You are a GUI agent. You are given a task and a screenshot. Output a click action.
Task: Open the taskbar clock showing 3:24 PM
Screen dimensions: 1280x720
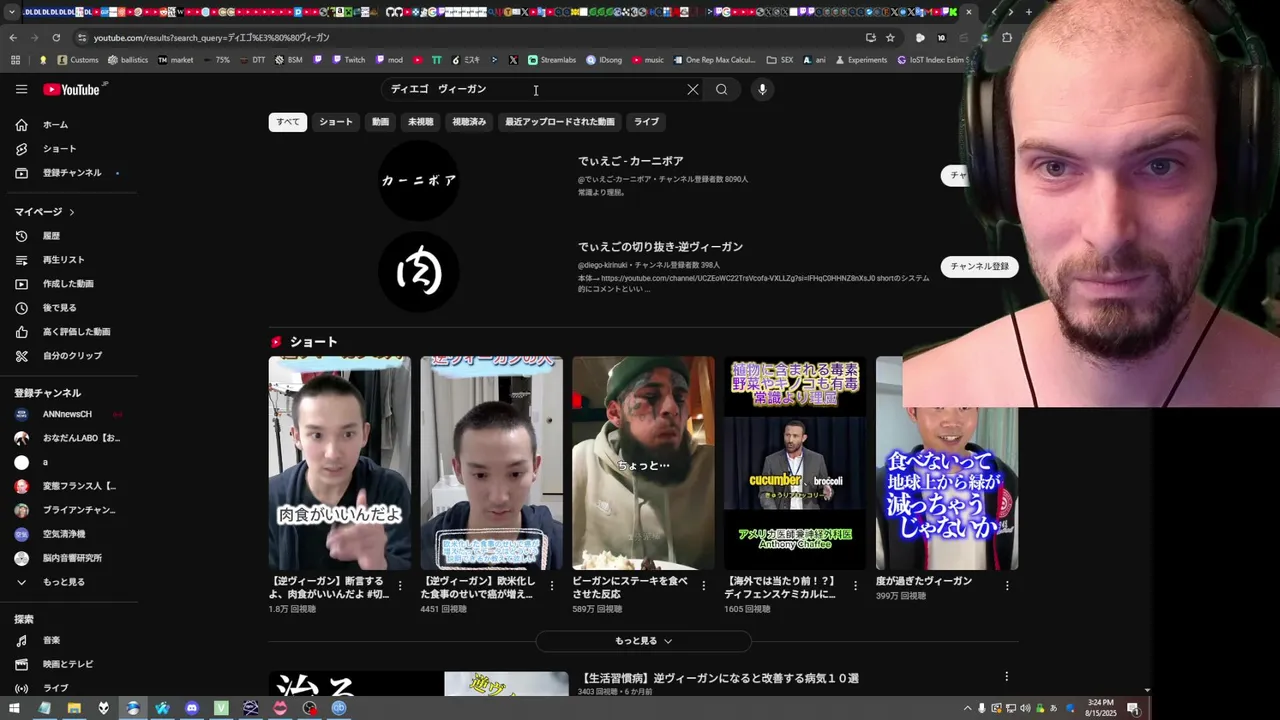click(1102, 708)
